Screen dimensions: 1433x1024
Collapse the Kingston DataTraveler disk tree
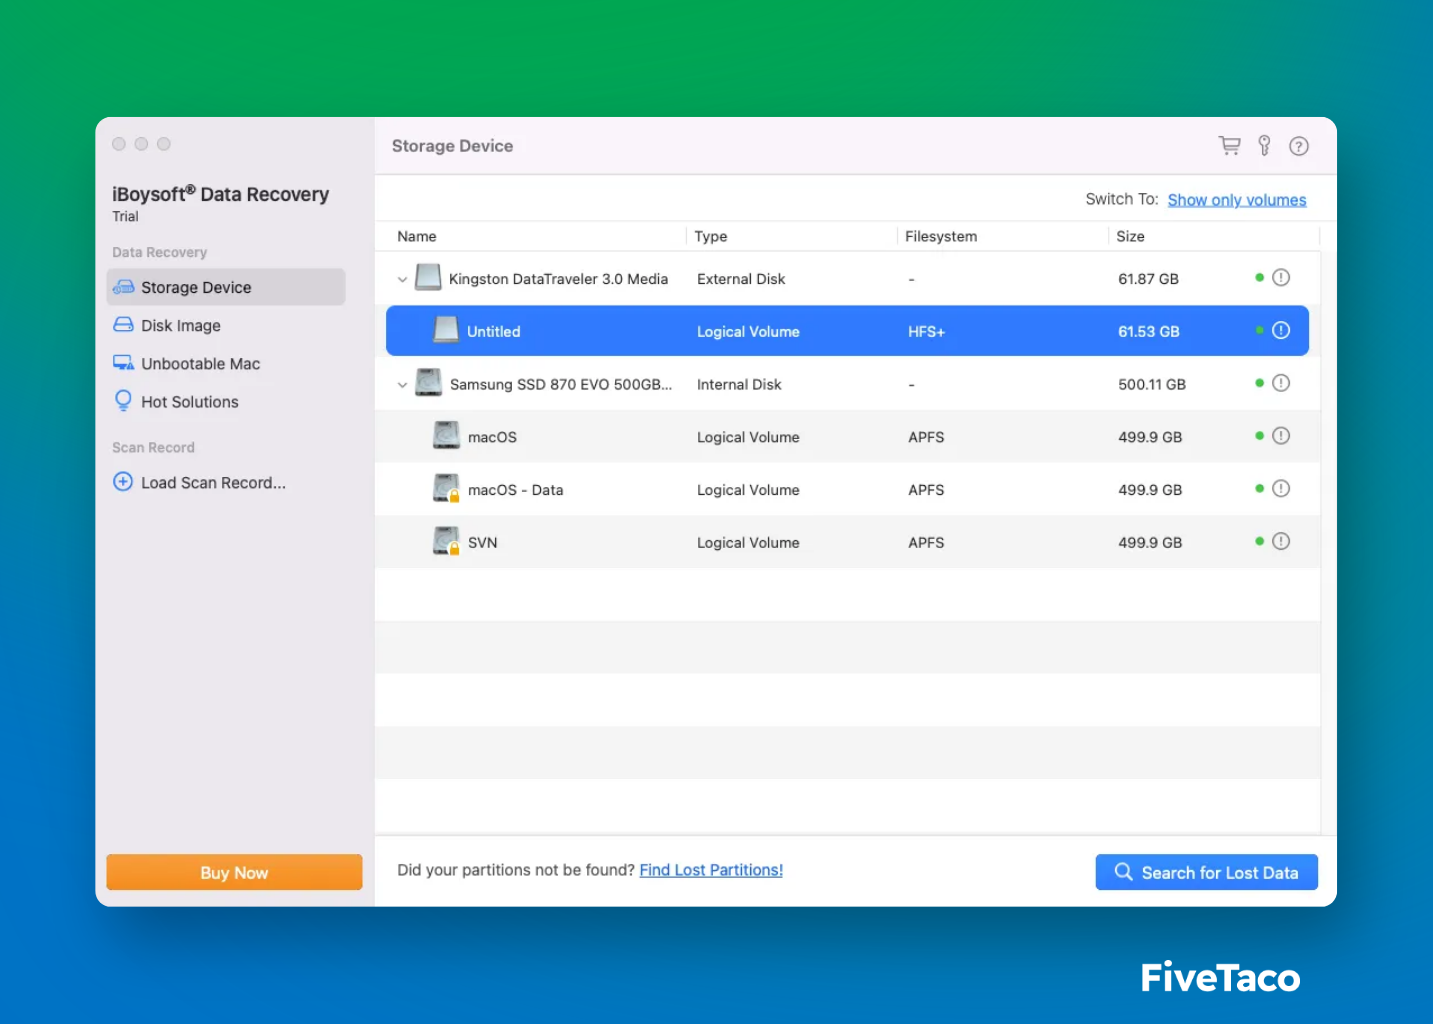(x=402, y=280)
